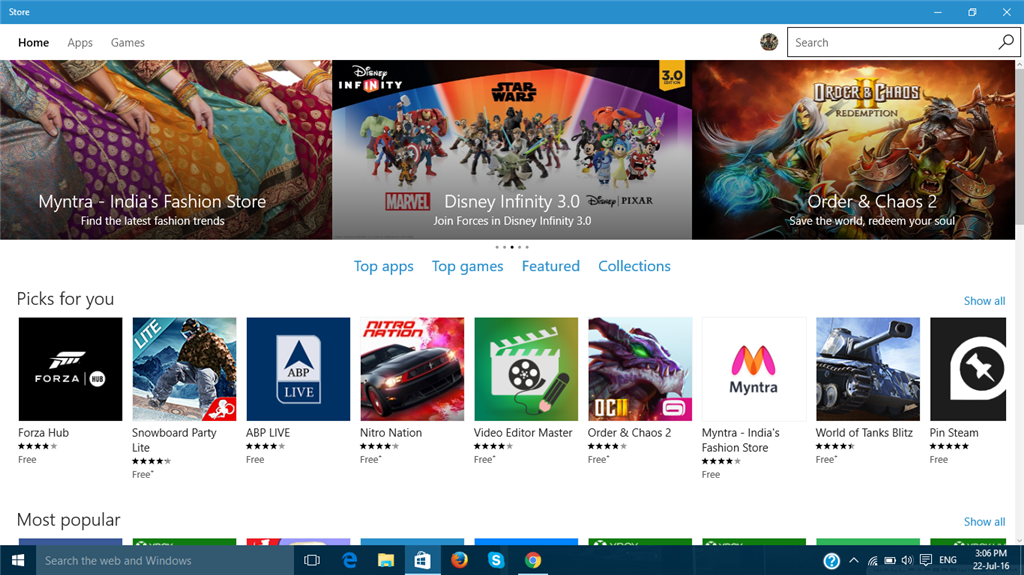Show all Most popular apps
Viewport: 1024px width, 575px height.
coord(984,521)
